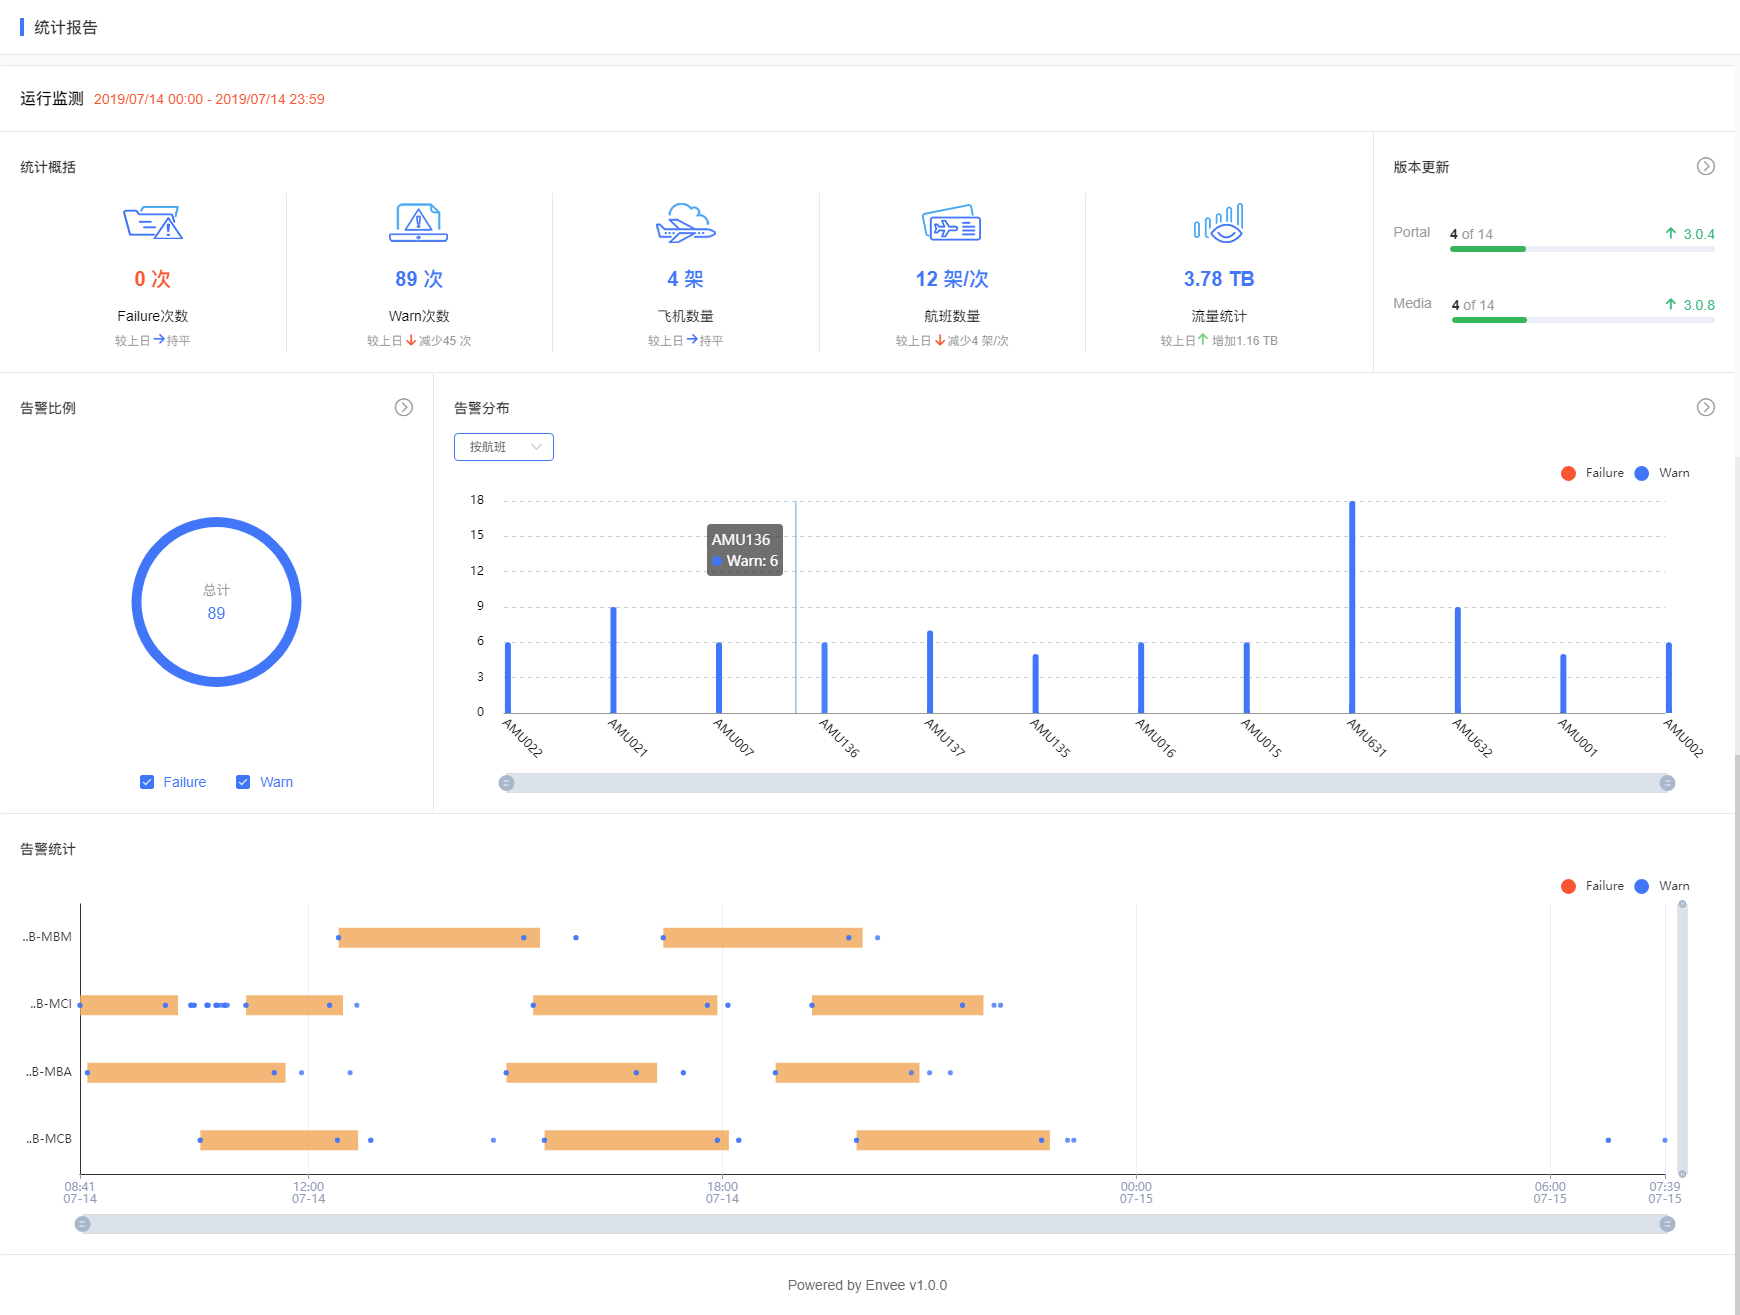
Task: Click the AMU631 bar in distribution chart
Action: point(1352,607)
